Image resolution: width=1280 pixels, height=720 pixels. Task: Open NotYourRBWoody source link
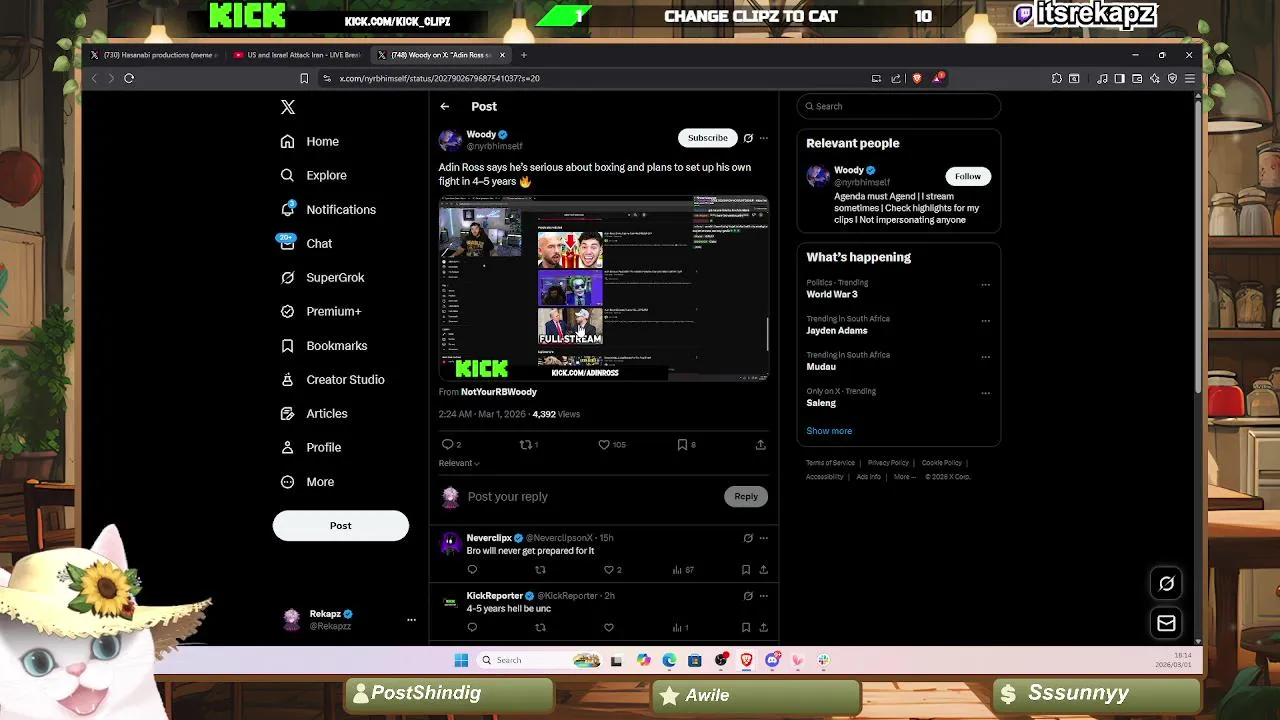pyautogui.click(x=498, y=392)
